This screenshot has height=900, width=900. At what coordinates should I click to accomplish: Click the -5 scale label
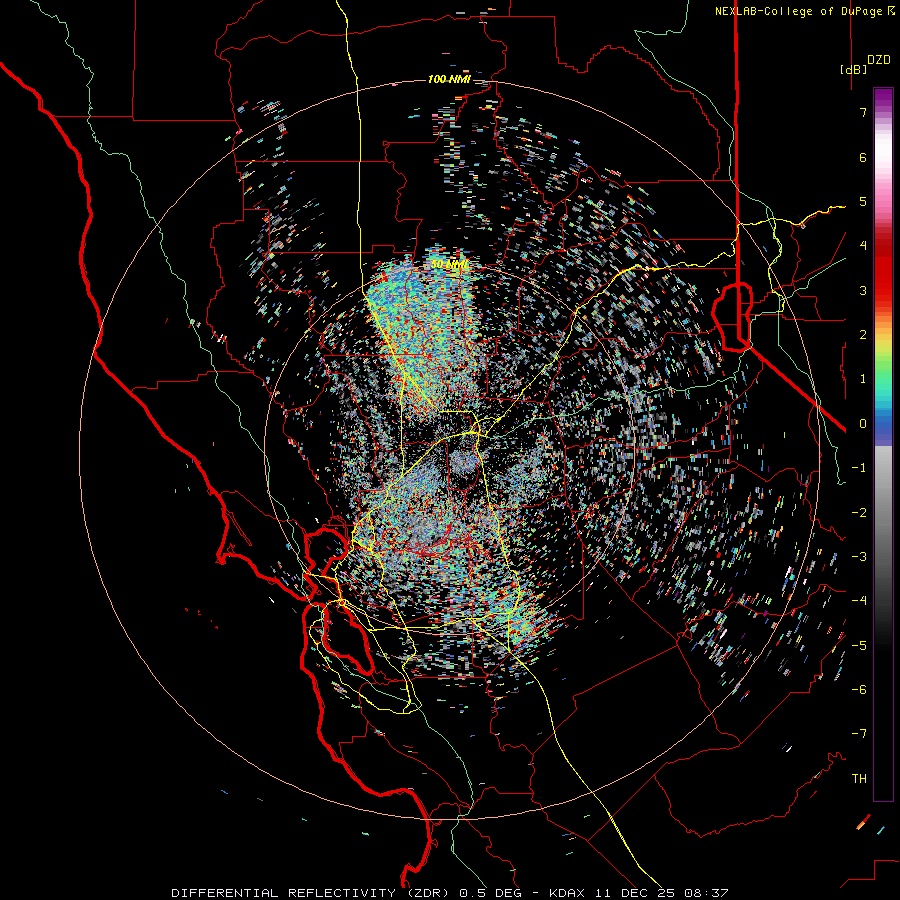click(859, 646)
